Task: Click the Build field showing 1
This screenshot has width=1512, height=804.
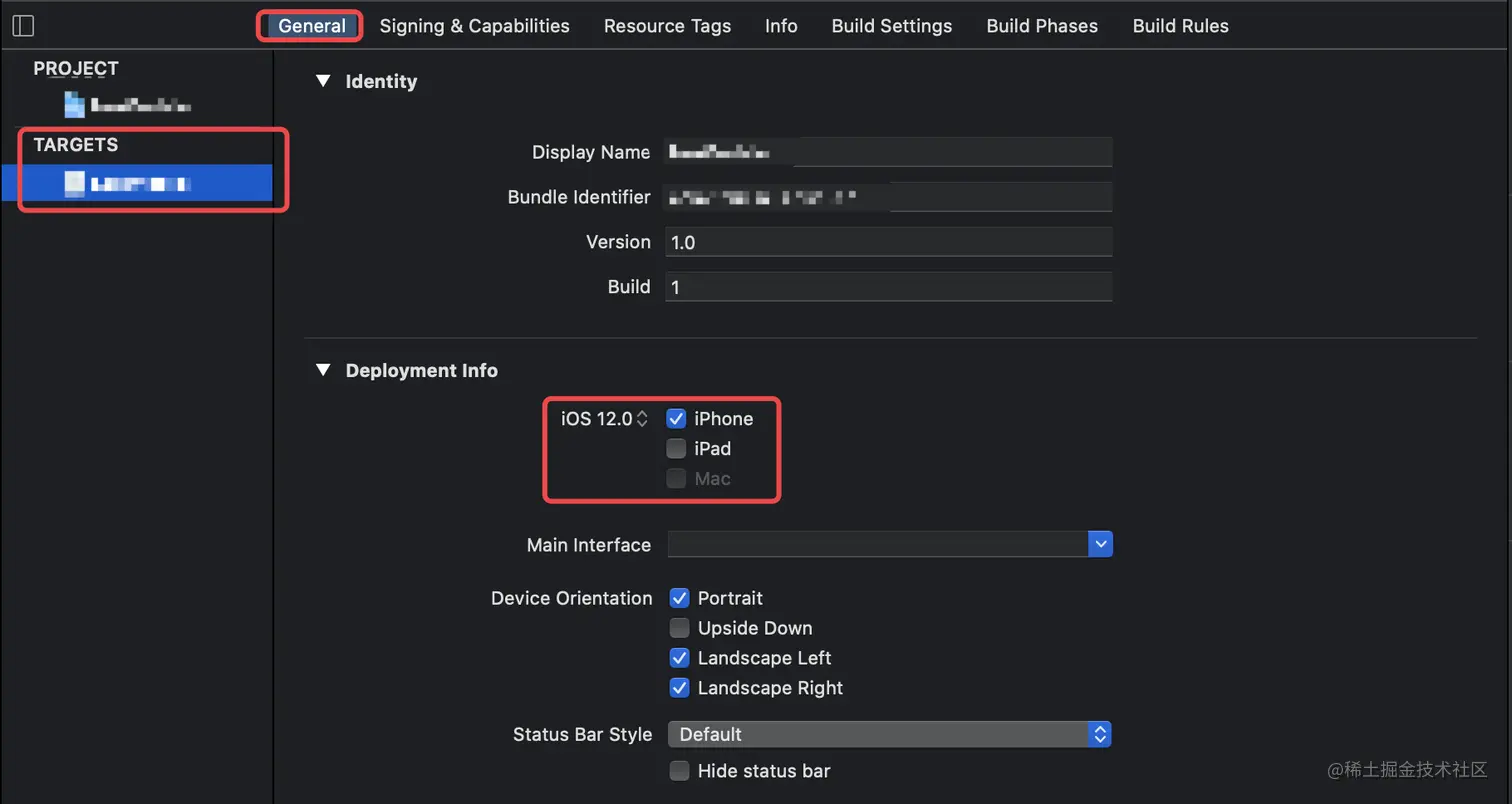Action: pyautogui.click(x=889, y=287)
